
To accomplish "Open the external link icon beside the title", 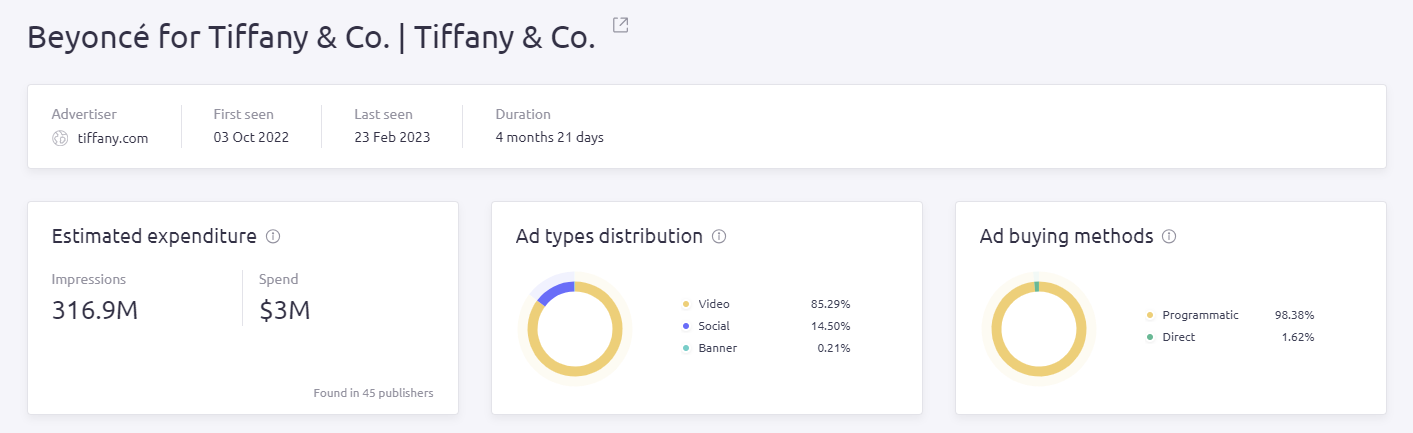I will [620, 25].
